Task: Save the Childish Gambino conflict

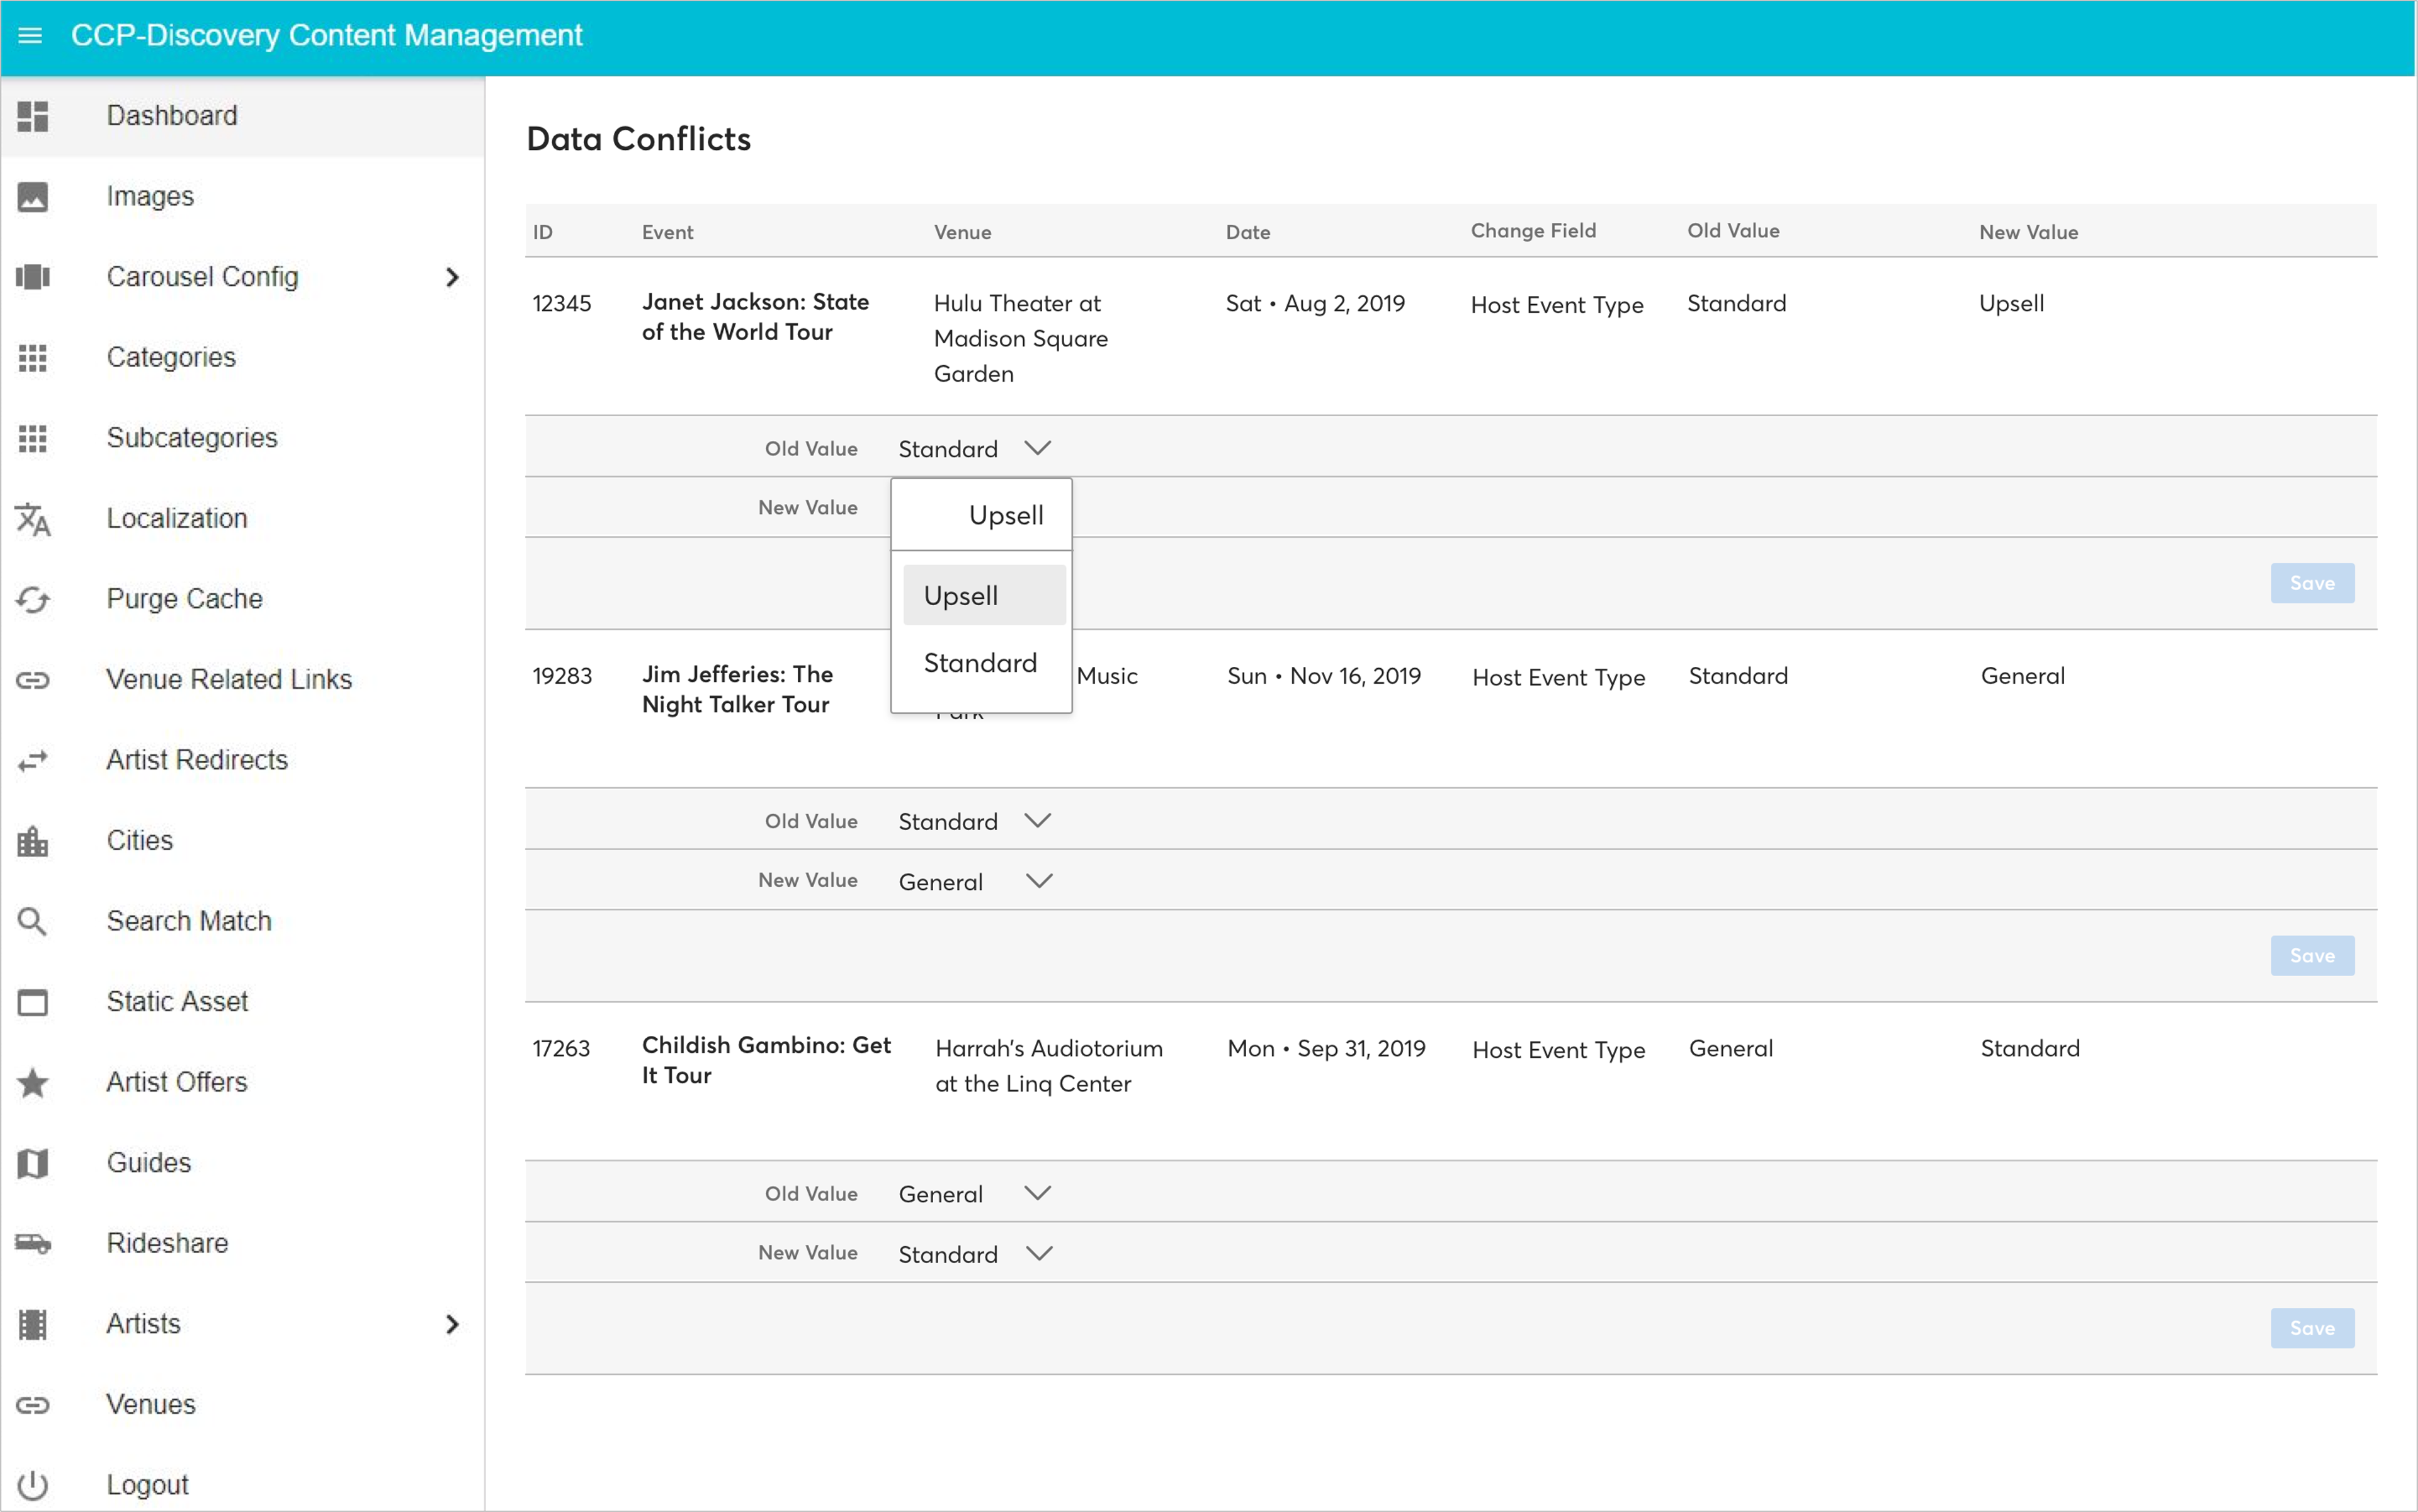Action: pos(2311,1328)
